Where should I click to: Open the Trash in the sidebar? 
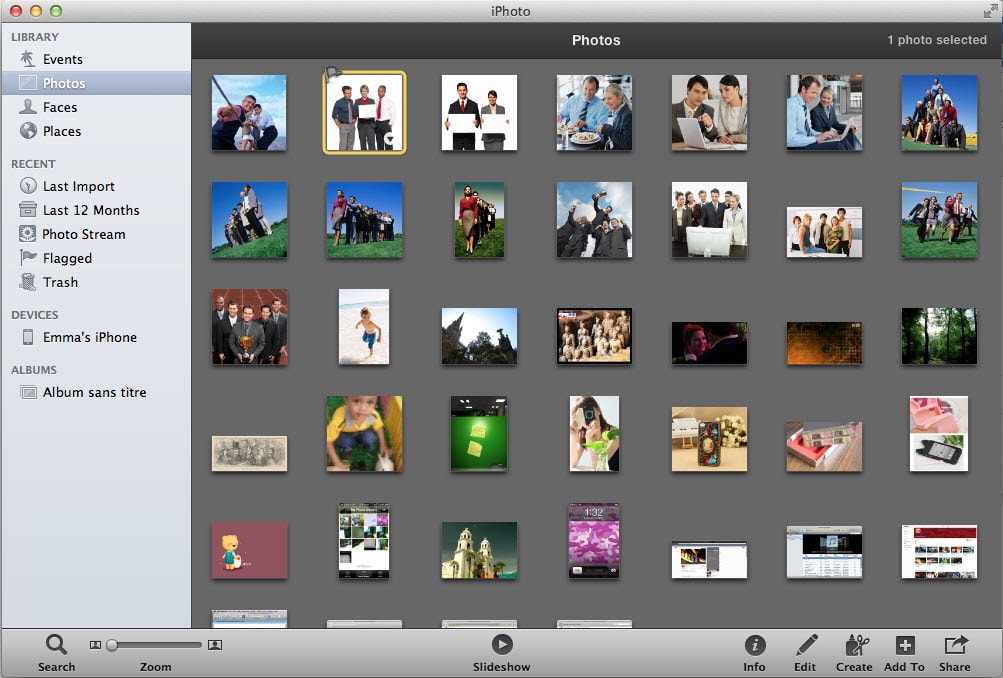tap(60, 282)
